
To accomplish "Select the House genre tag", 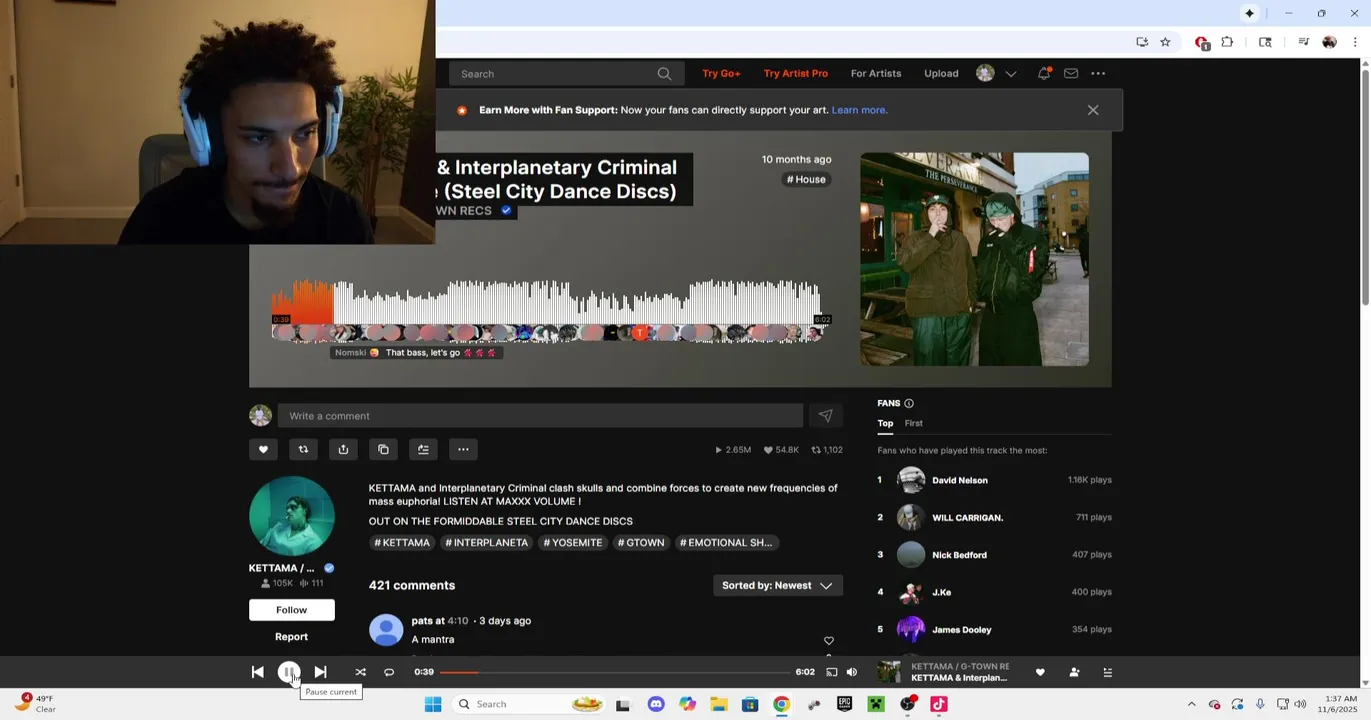I will (806, 179).
